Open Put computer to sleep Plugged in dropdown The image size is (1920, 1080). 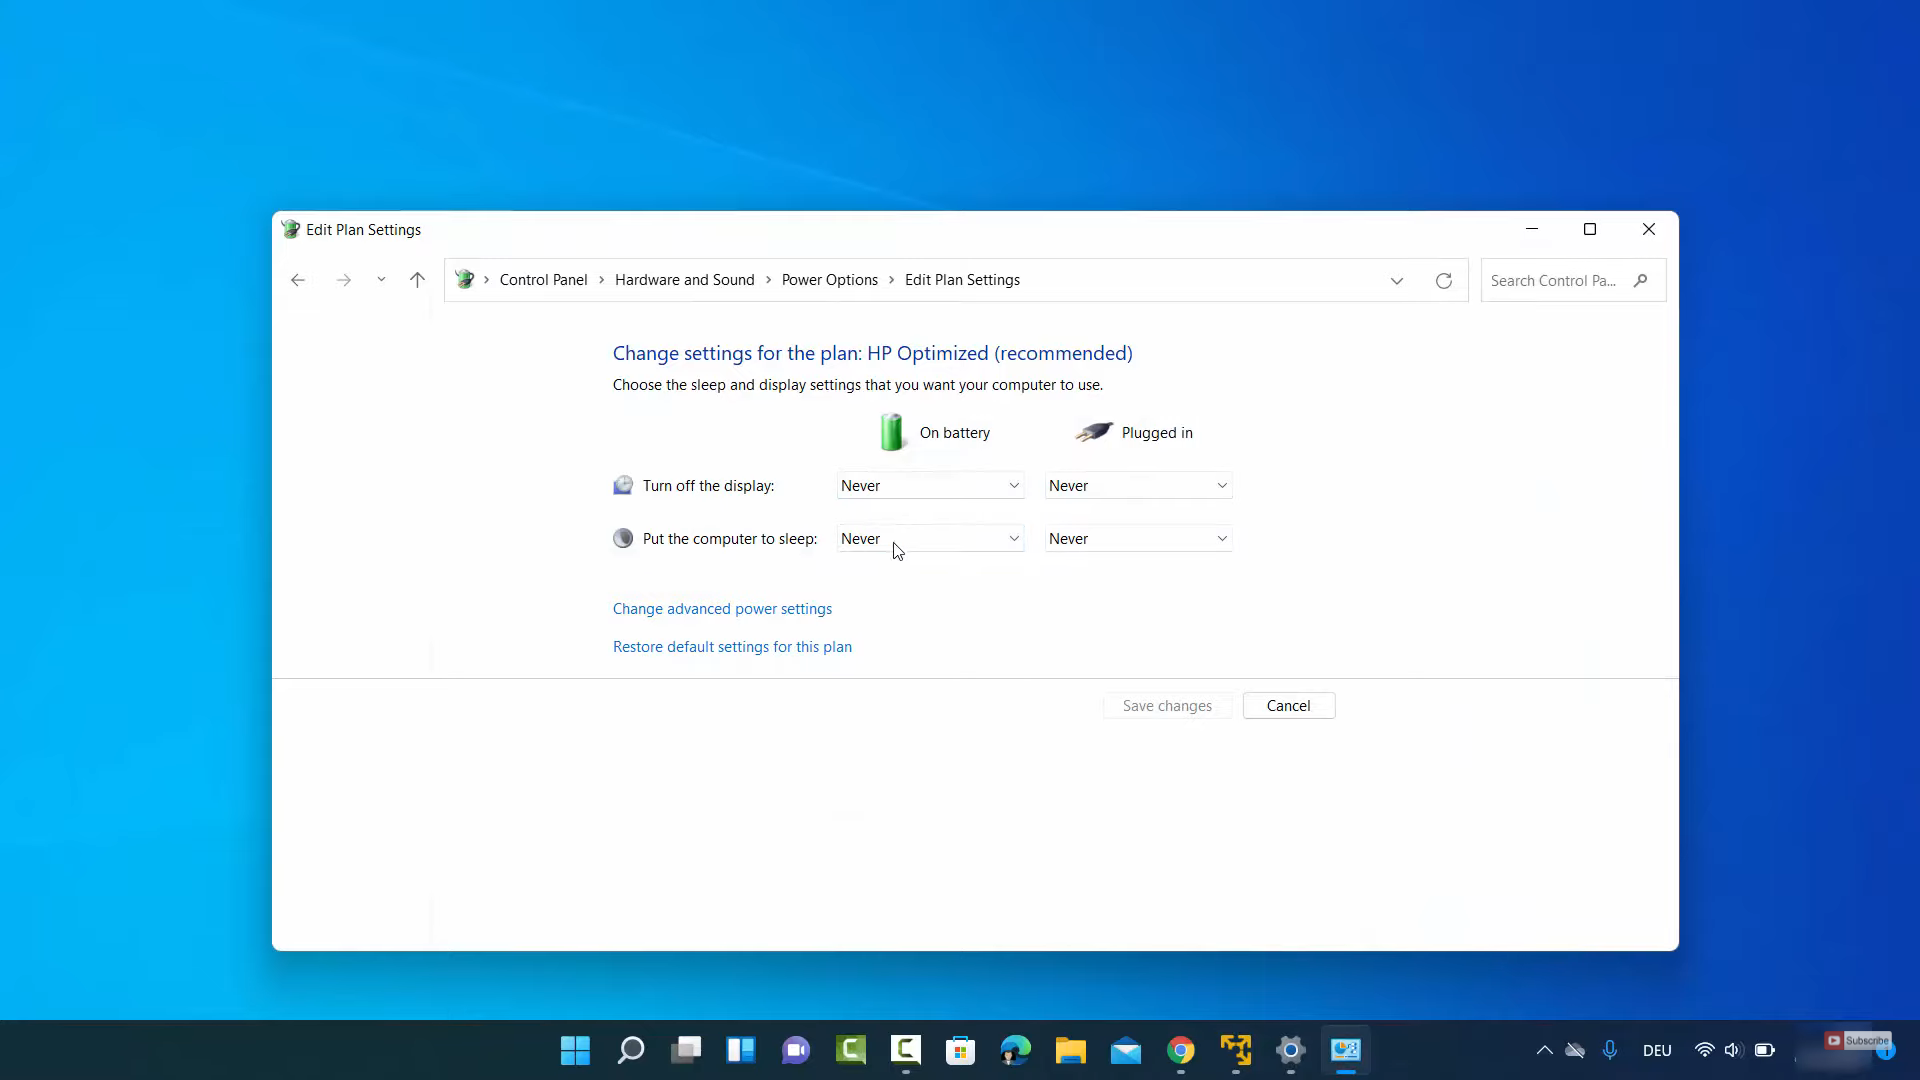(1138, 539)
